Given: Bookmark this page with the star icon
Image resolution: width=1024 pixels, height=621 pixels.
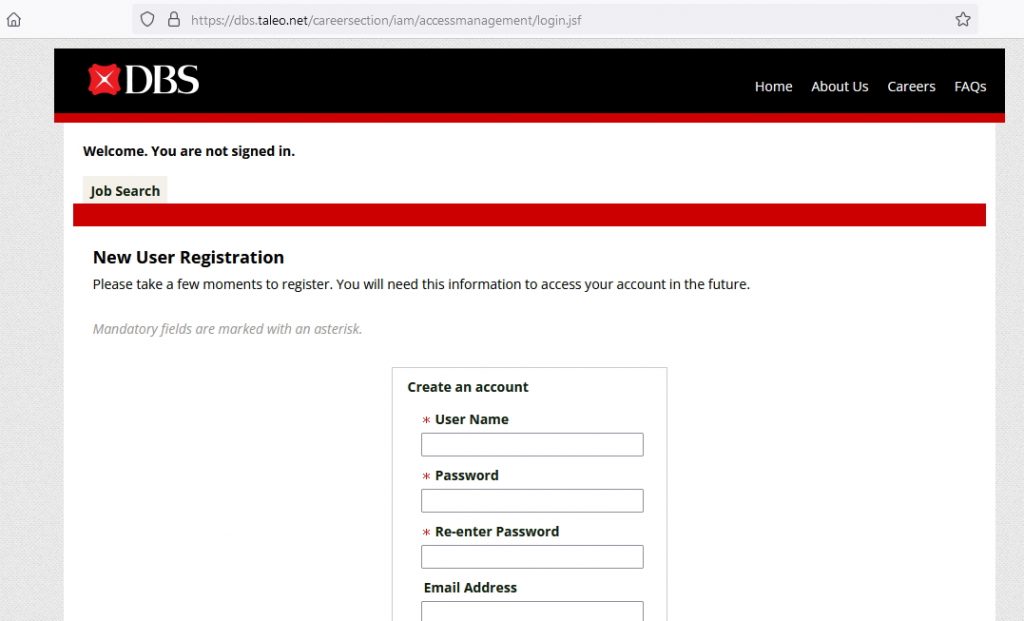Looking at the screenshot, I should (962, 19).
